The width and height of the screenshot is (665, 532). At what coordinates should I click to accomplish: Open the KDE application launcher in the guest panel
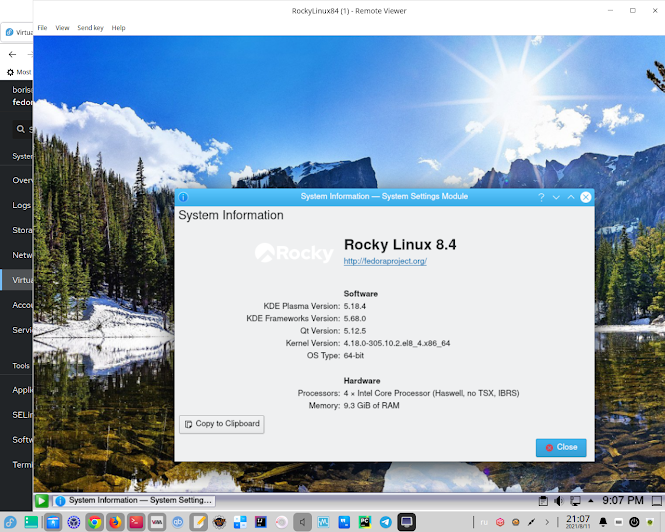[42, 501]
